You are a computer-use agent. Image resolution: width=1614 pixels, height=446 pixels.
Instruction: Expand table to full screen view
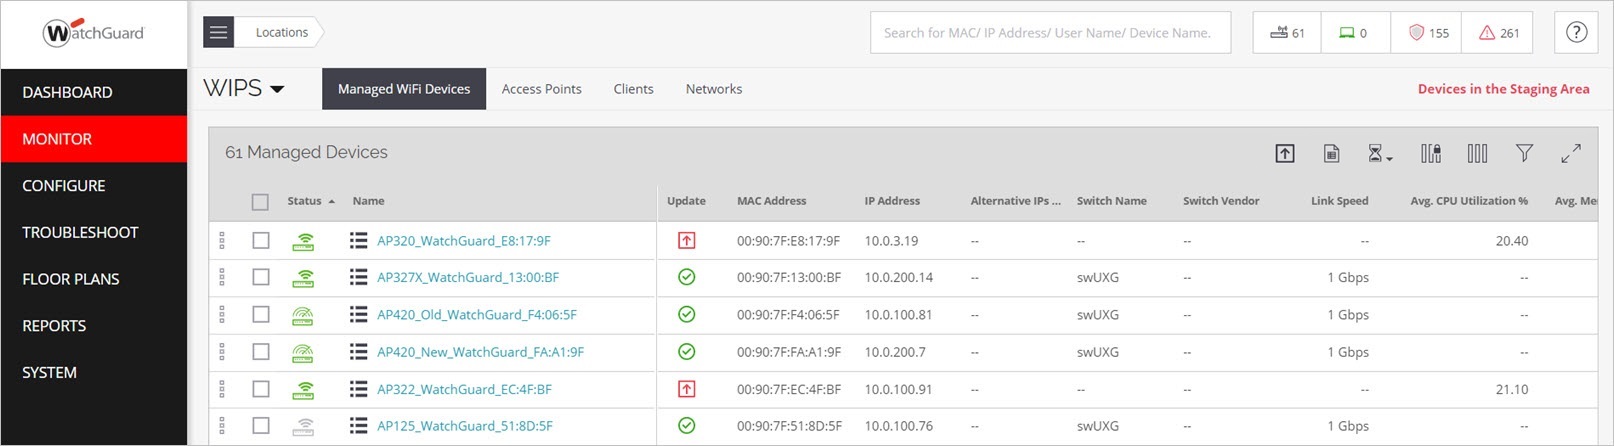tap(1570, 153)
